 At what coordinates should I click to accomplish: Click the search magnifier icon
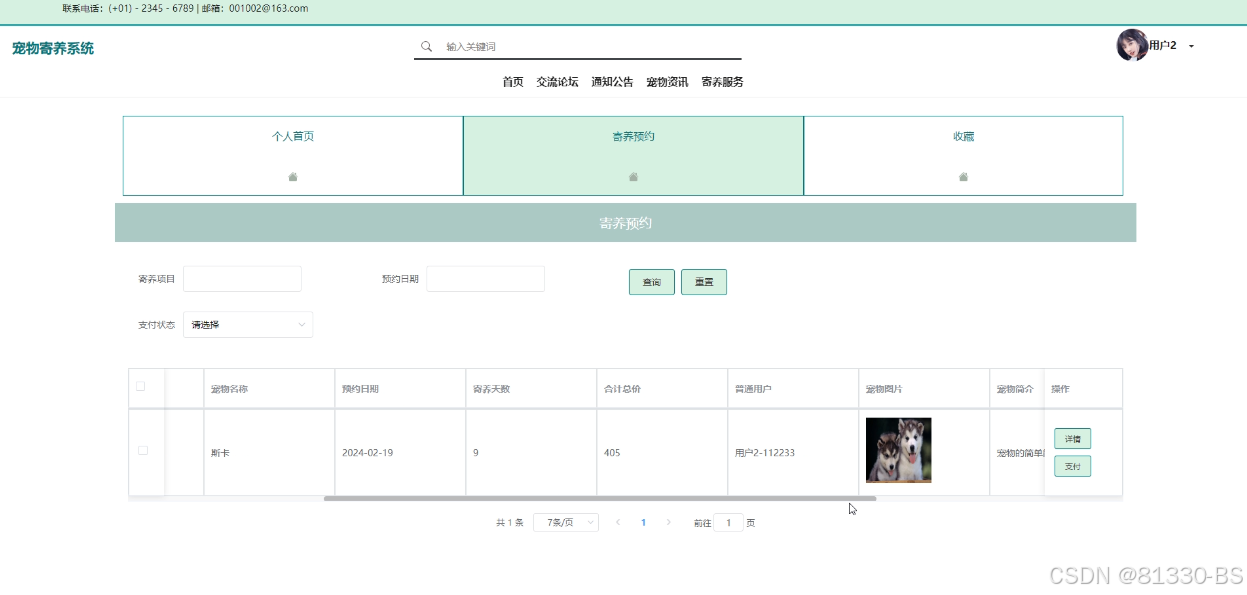tap(426, 46)
